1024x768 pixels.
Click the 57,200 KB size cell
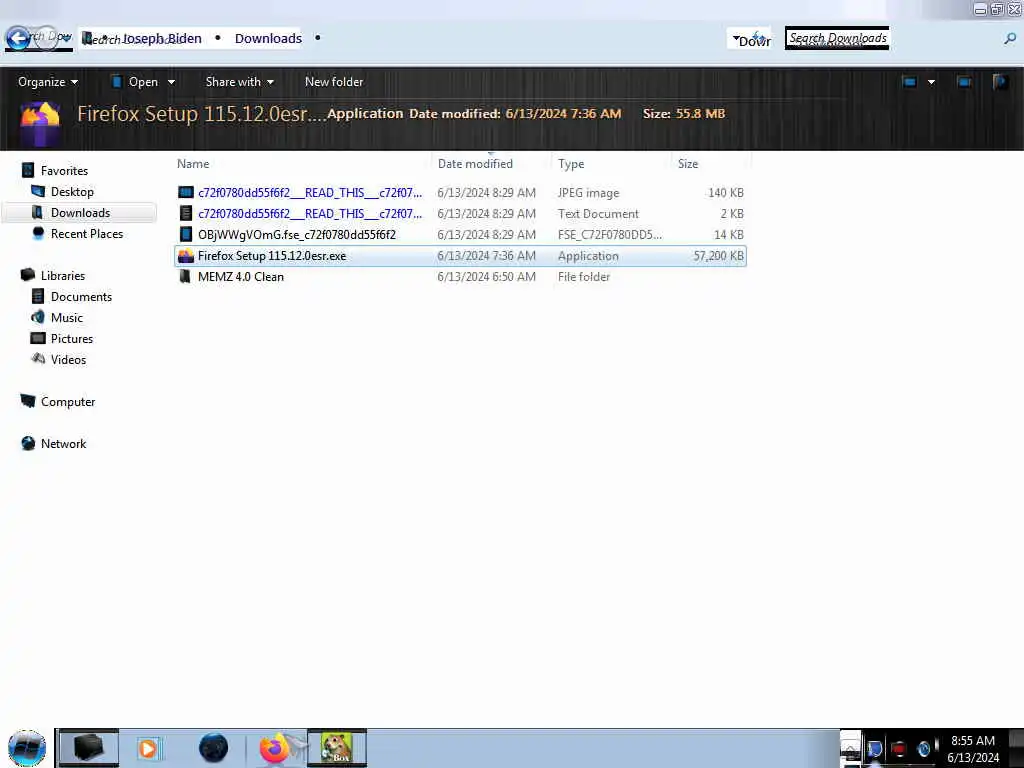pyautogui.click(x=718, y=255)
